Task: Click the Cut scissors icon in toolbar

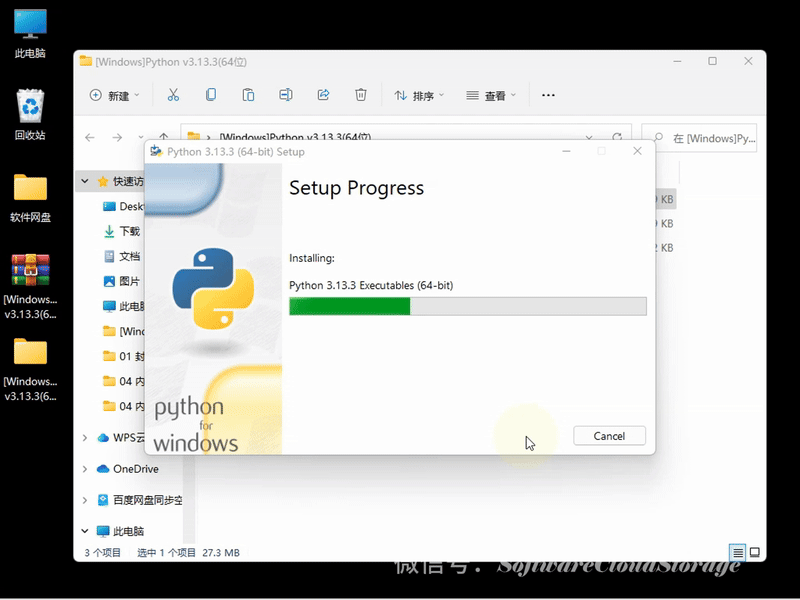Action: click(173, 95)
